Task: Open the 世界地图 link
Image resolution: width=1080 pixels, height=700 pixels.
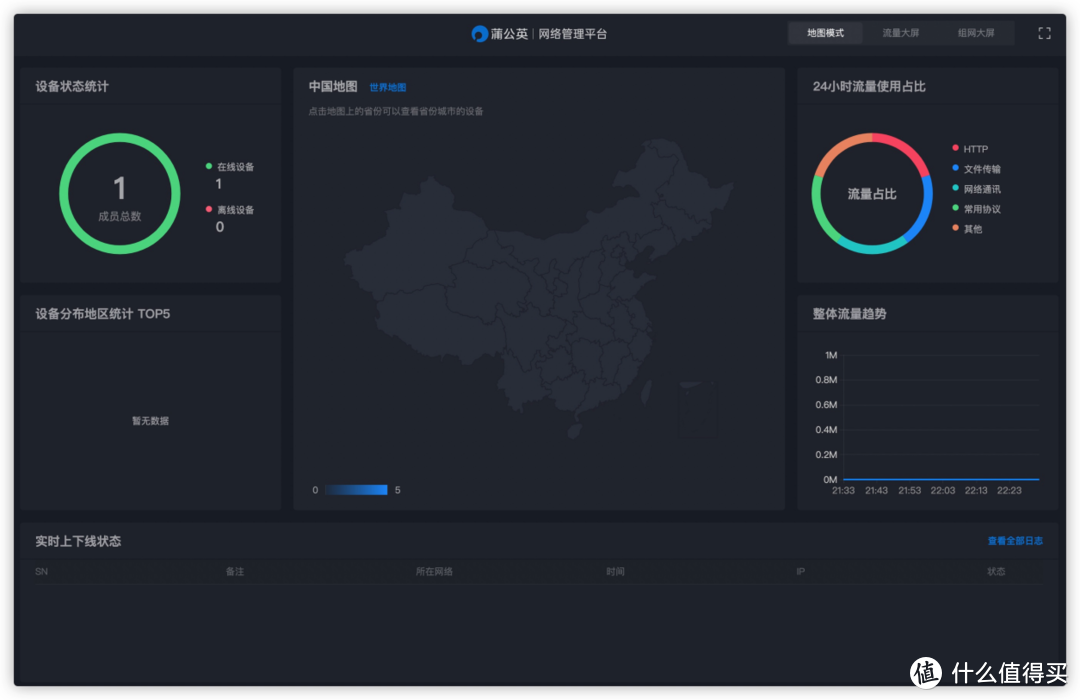Action: point(388,88)
